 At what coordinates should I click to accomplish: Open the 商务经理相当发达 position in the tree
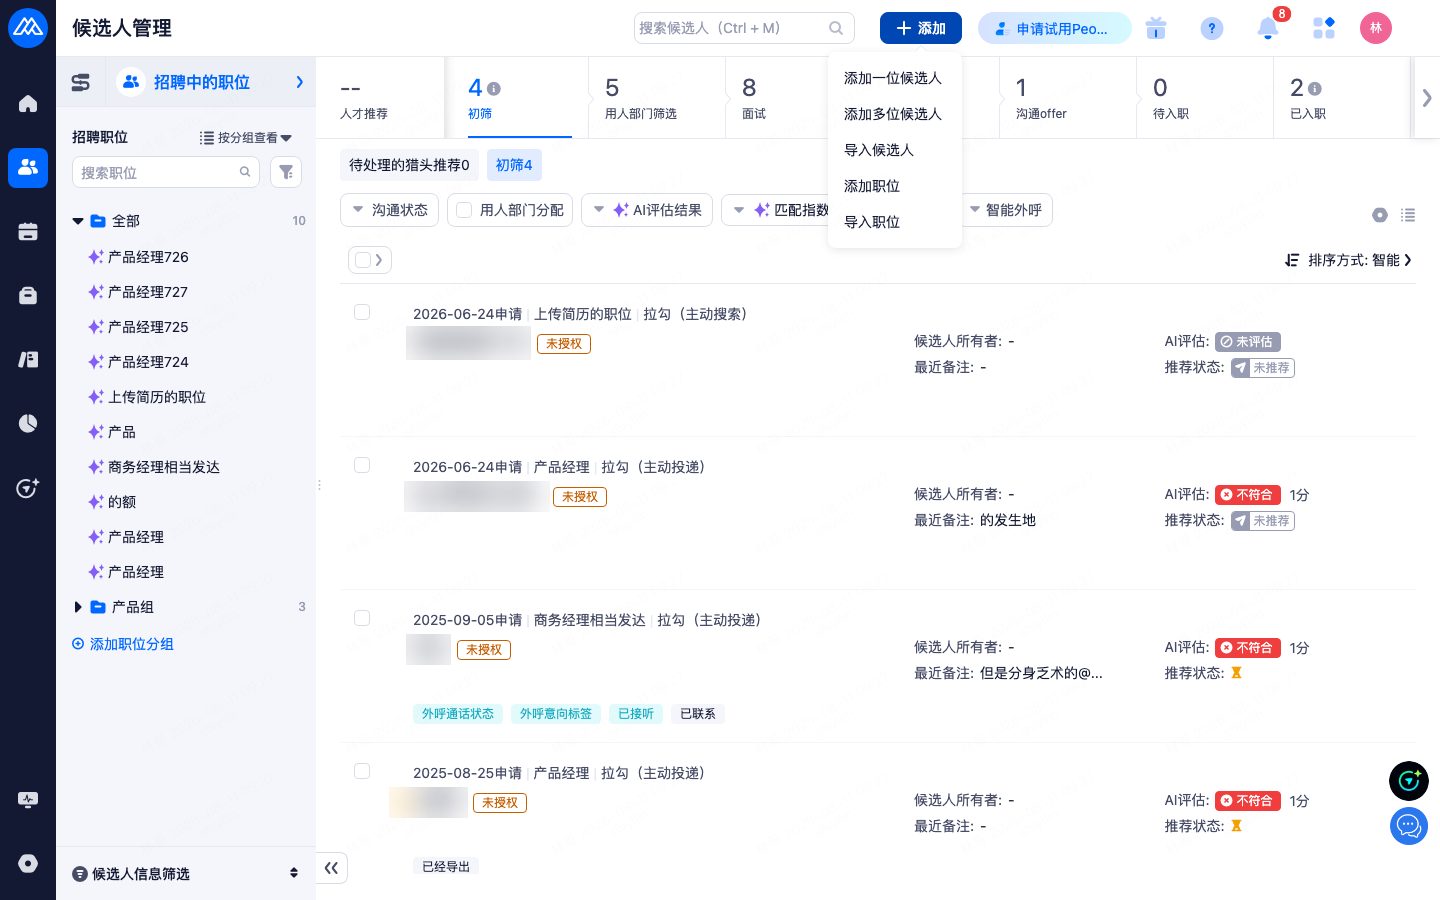tap(164, 467)
